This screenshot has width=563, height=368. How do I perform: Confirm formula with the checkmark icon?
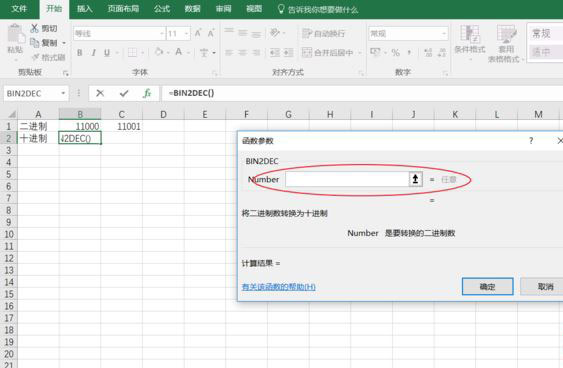click(x=124, y=94)
